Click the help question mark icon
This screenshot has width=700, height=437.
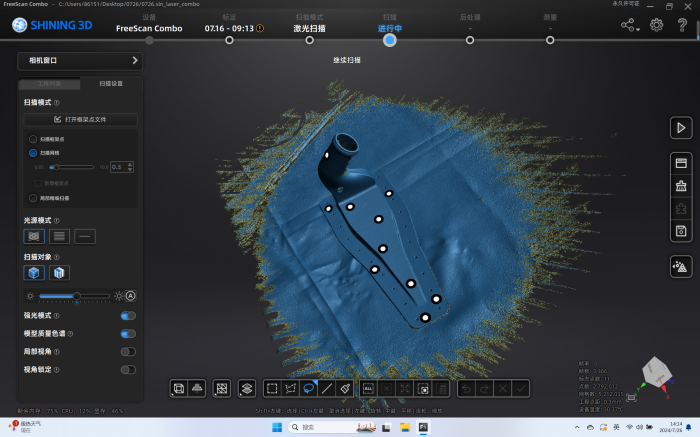pos(681,25)
